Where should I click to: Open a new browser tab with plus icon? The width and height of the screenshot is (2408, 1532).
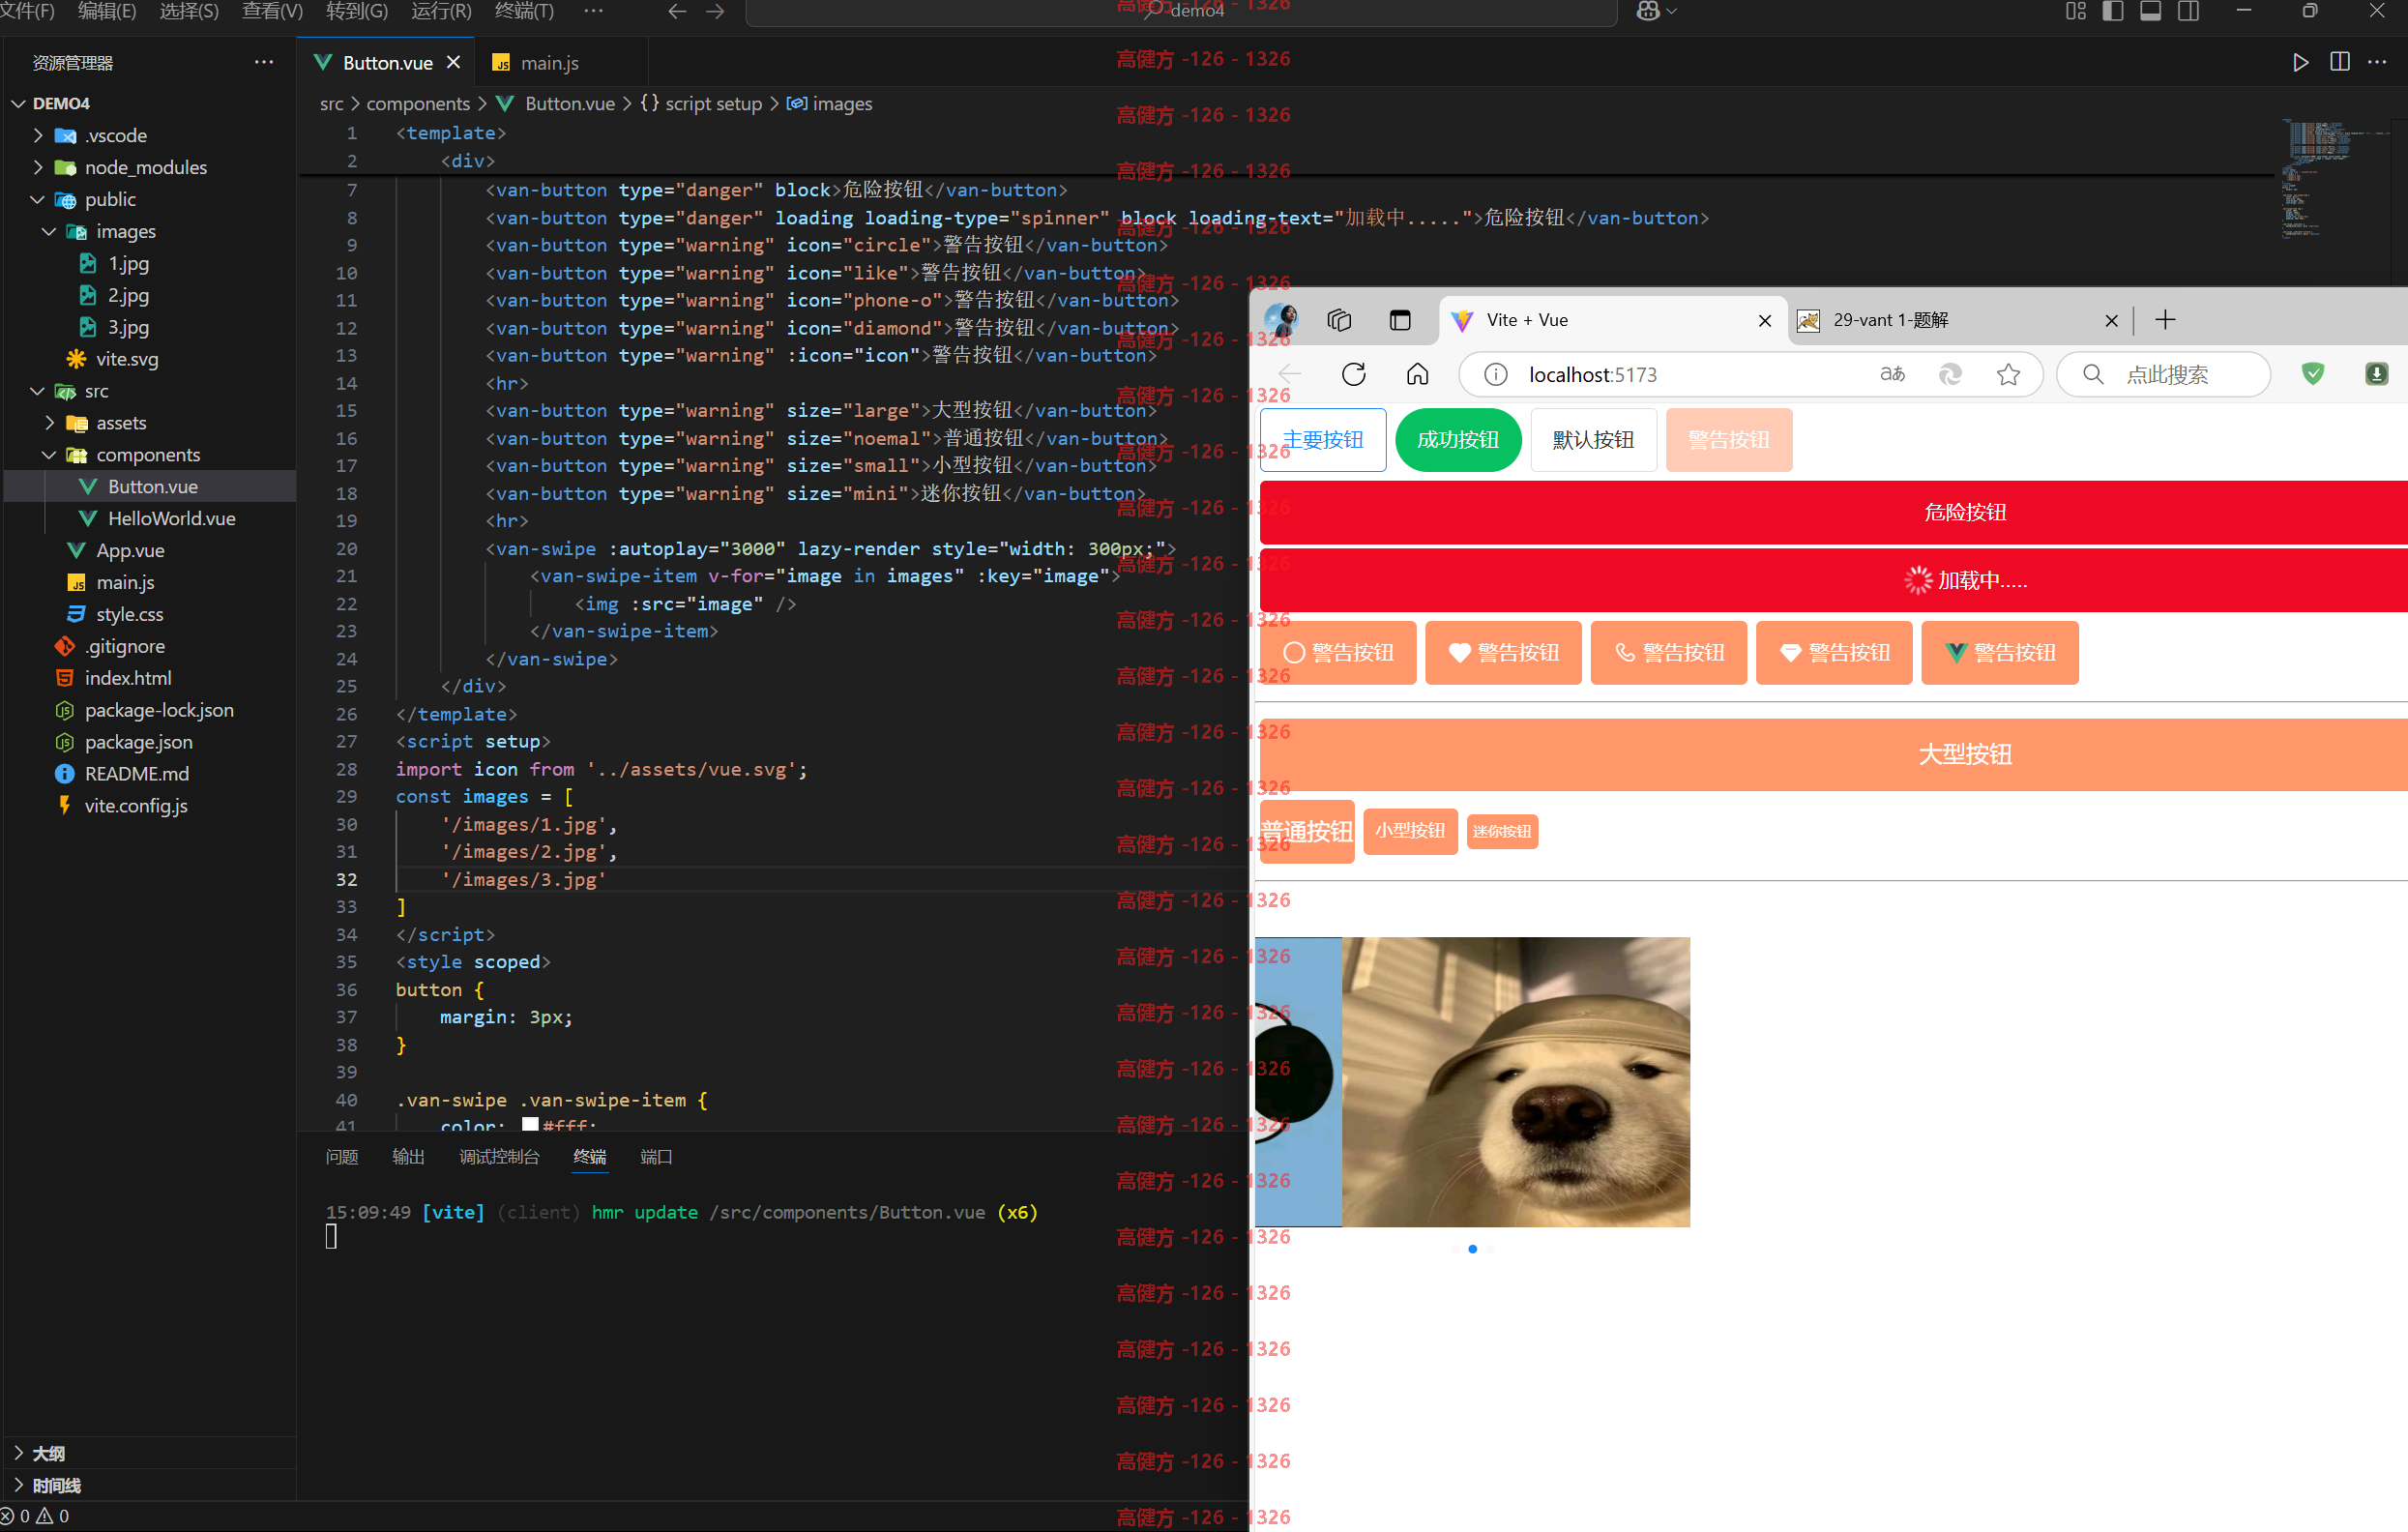(x=2165, y=320)
